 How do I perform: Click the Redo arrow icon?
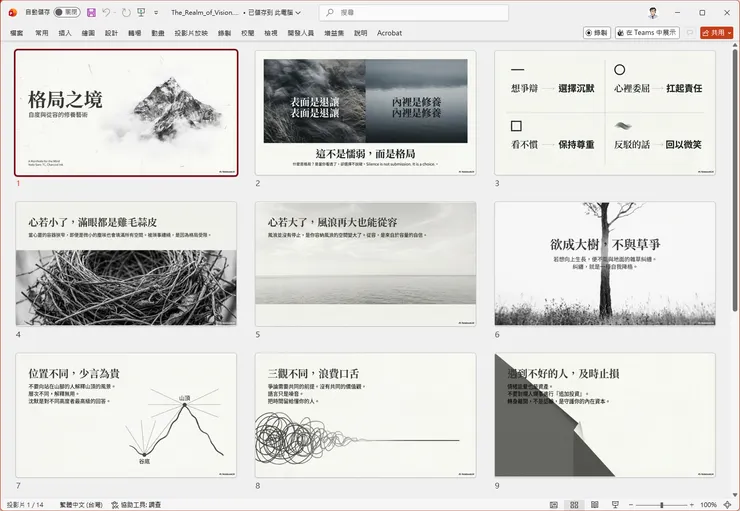pos(126,13)
